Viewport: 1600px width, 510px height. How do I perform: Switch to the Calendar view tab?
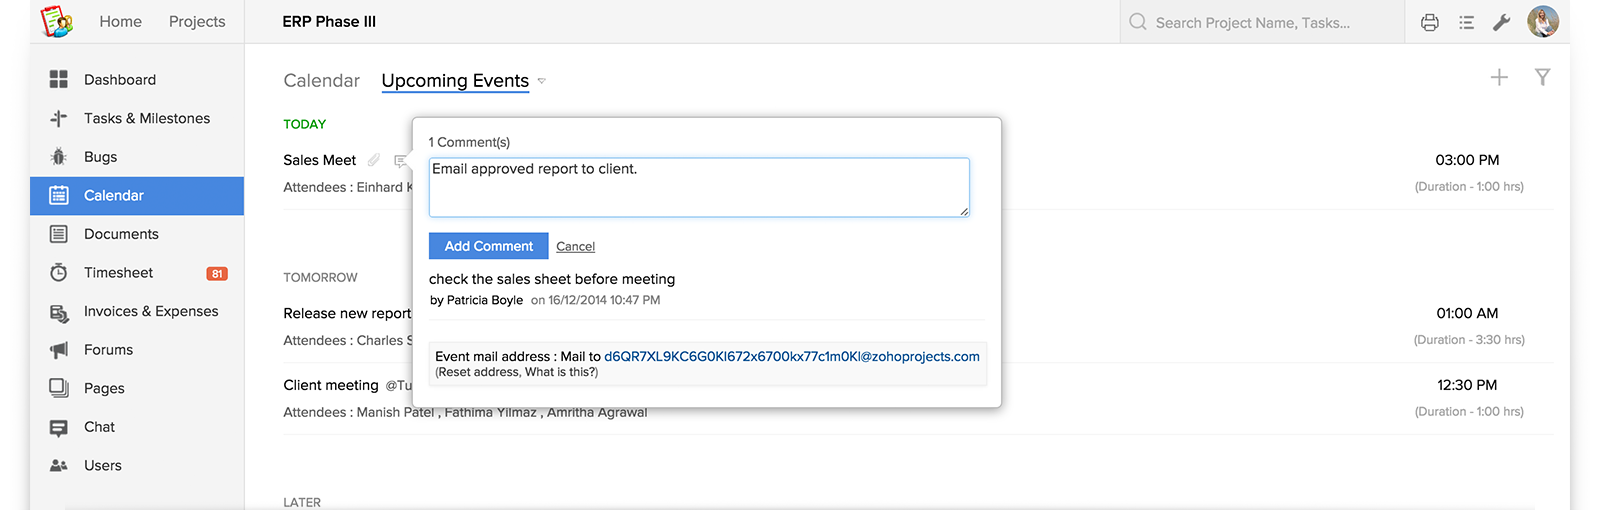[321, 81]
